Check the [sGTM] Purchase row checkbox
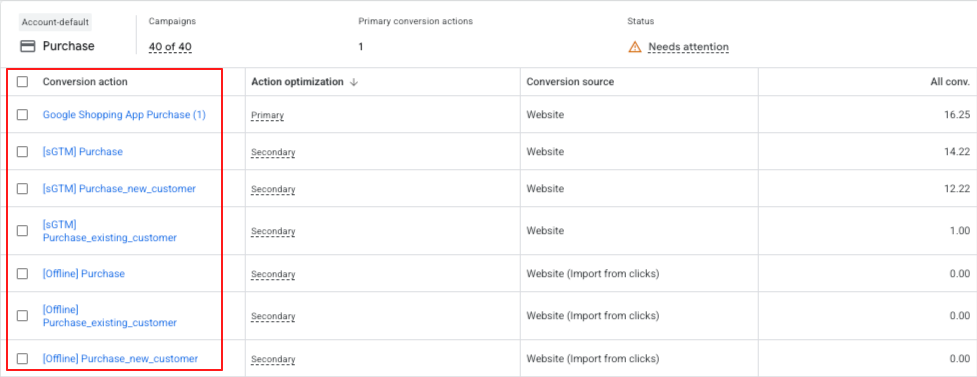The height and width of the screenshot is (377, 977). coord(22,151)
